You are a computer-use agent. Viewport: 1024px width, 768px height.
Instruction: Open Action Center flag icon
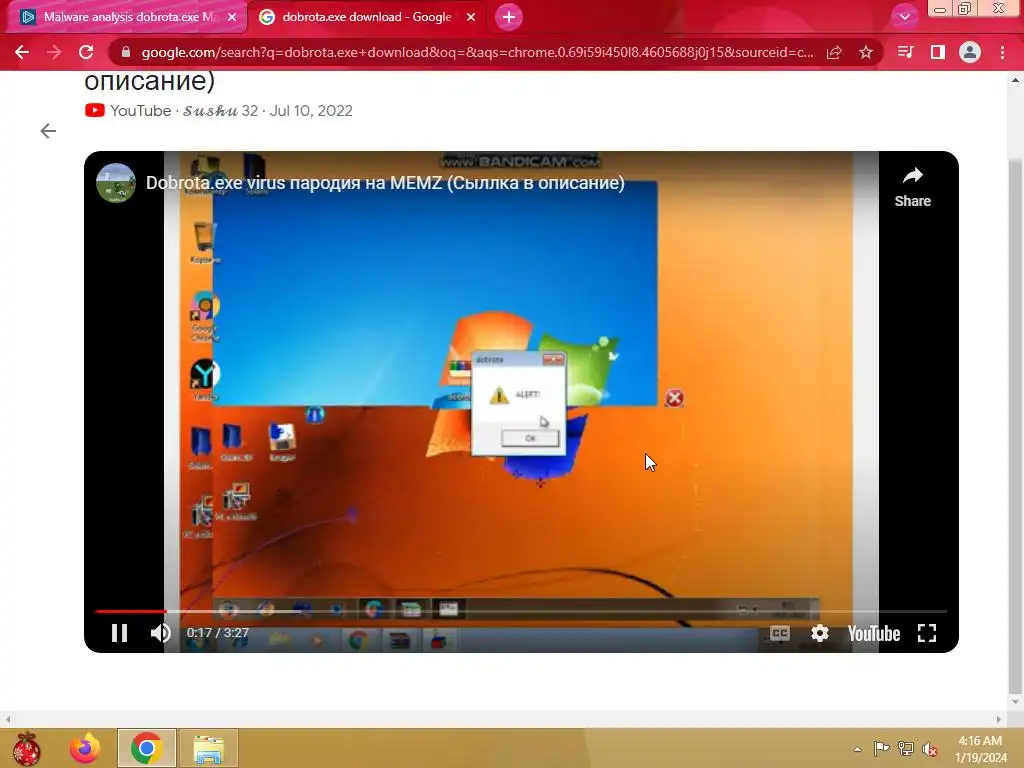pos(881,748)
